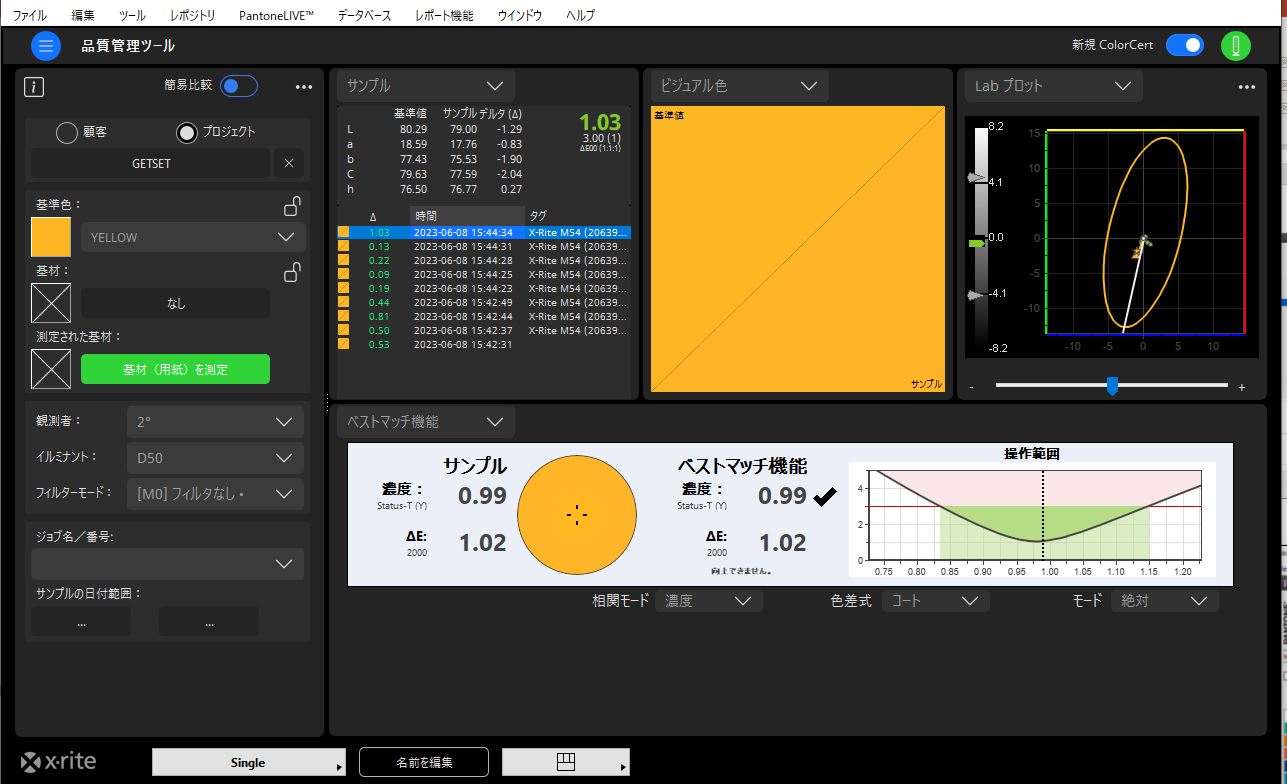Viewport: 1287px width, 784px height.
Task: Open the Lab プロット panel's three-dots menu
Action: [1246, 87]
